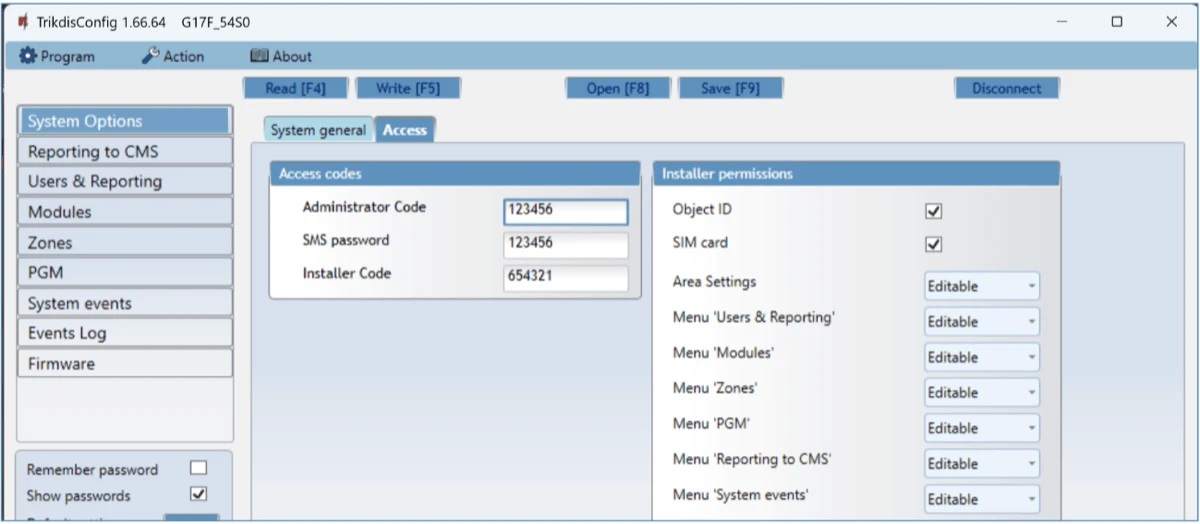Toggle the SIM card checkbox
Screen dimensions: 1200x524
(934, 244)
